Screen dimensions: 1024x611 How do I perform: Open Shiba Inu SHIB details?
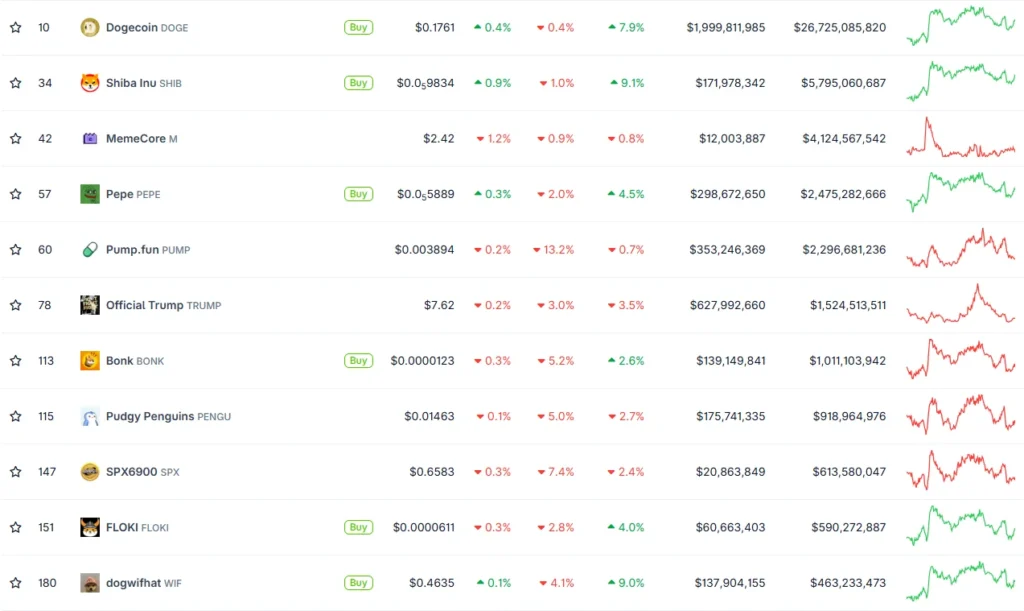click(x=144, y=83)
